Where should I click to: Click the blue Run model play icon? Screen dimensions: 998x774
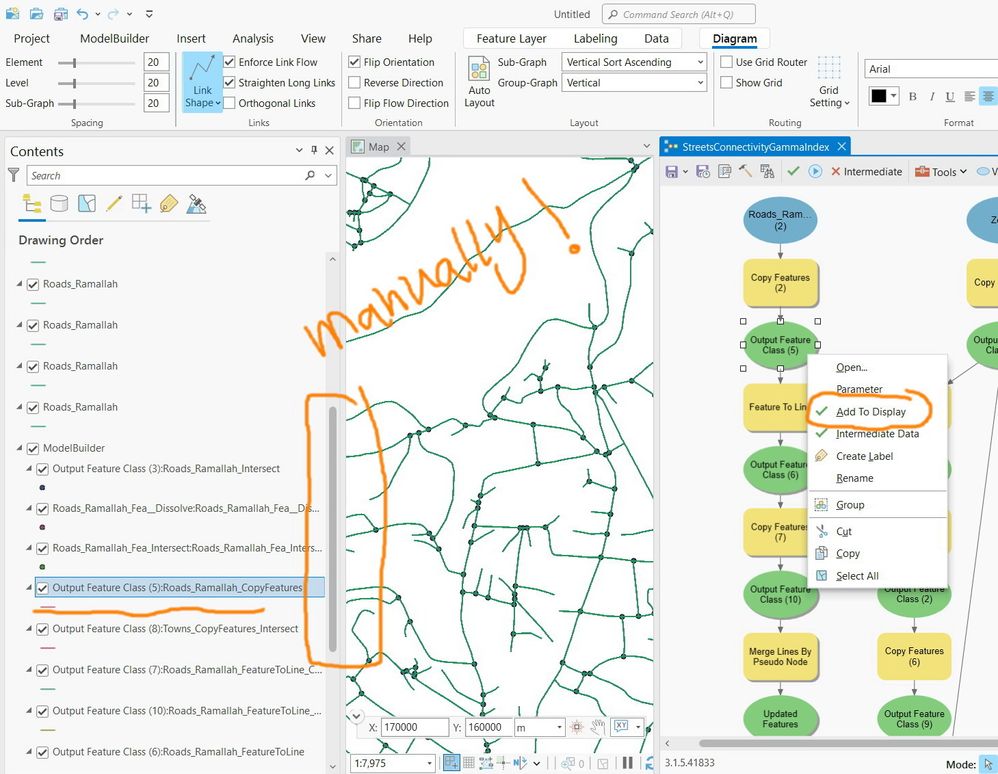[815, 171]
